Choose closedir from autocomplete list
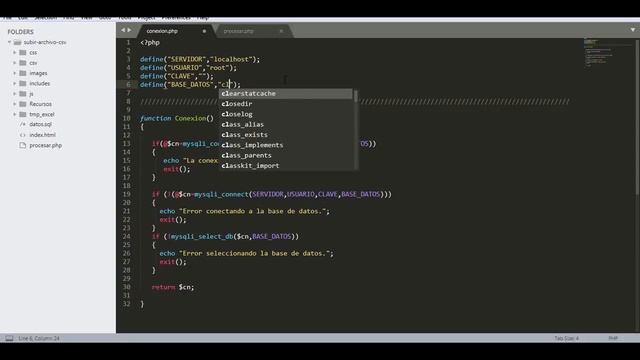Viewport: 640px width, 360px height. pos(286,104)
